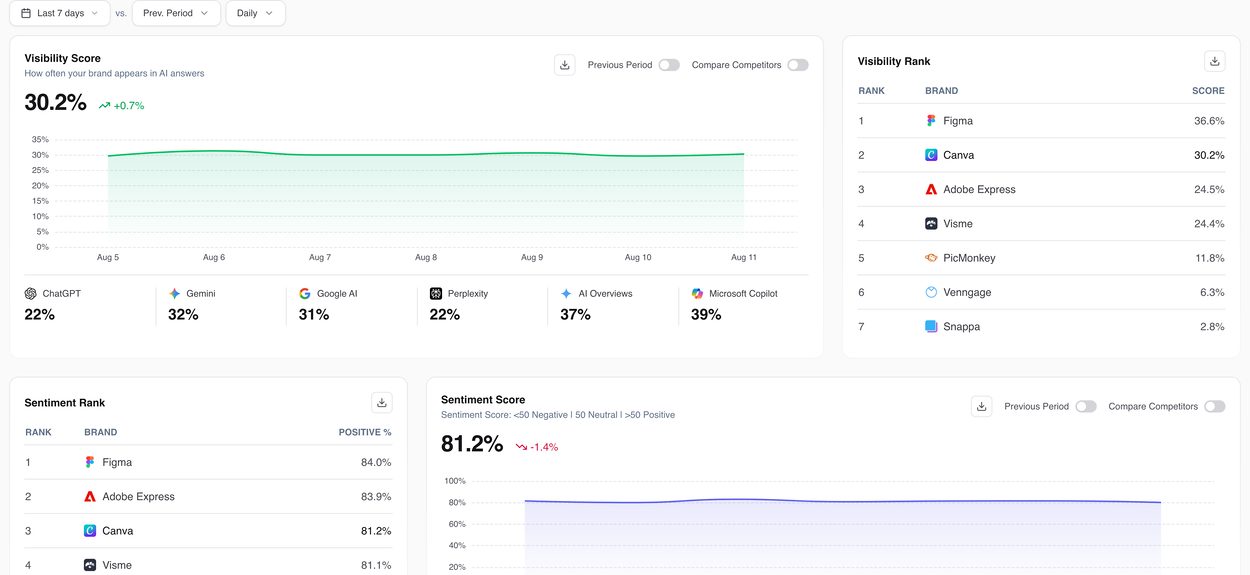Screen dimensions: 1250x575
Task: Enable Previous Period toggle for Visibility Score
Action: pos(669,65)
